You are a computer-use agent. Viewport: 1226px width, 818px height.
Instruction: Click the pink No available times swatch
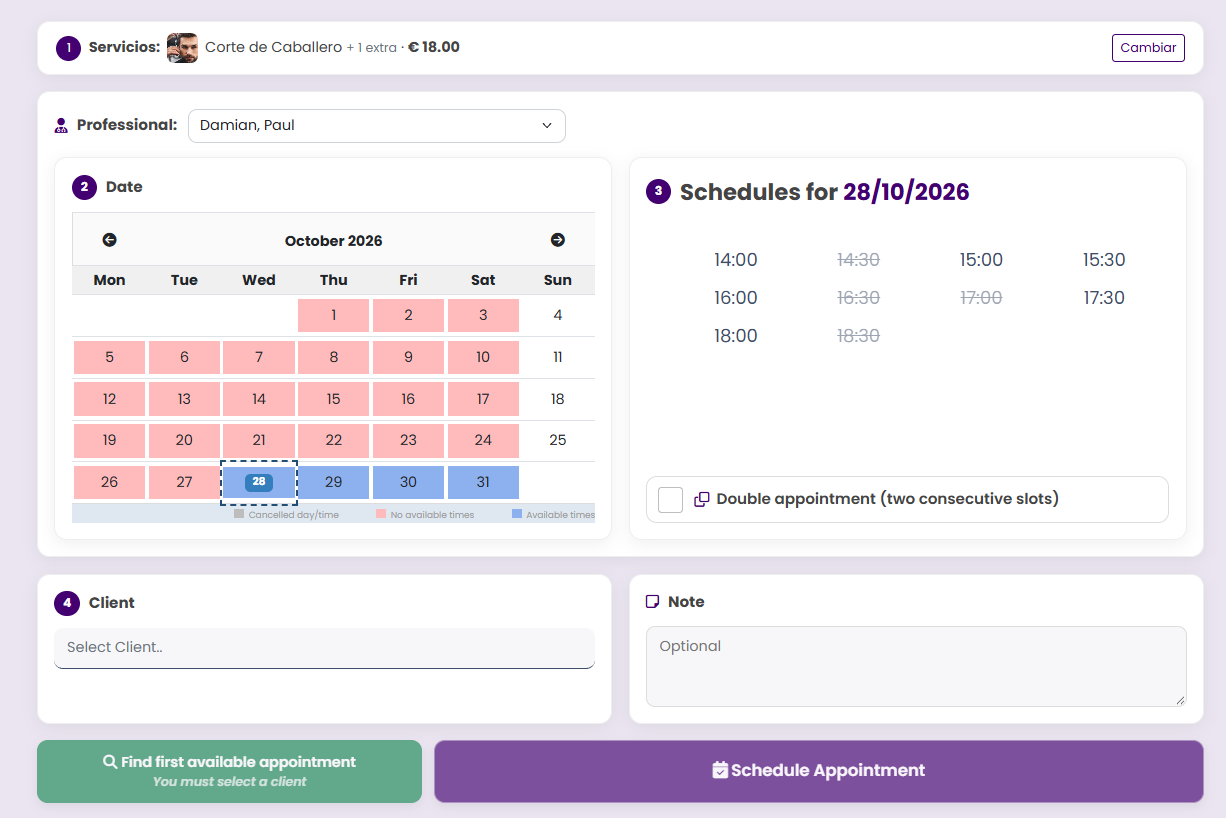(x=381, y=514)
